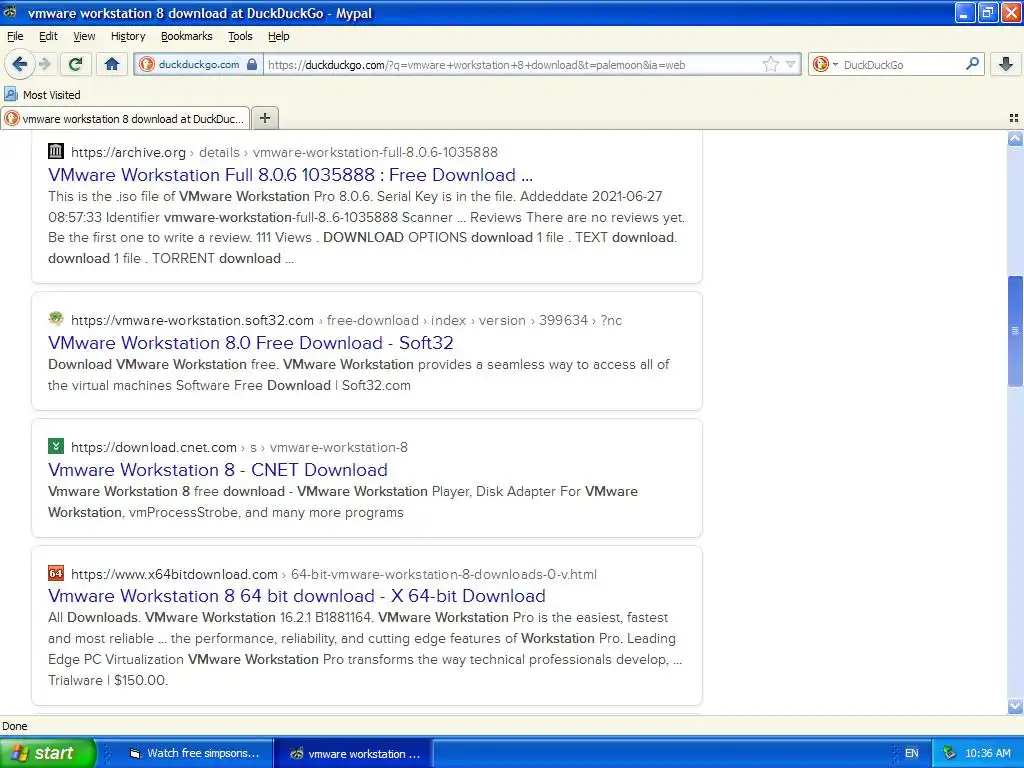Click the page scrollbar down arrow
This screenshot has height=768, width=1024.
[1015, 707]
